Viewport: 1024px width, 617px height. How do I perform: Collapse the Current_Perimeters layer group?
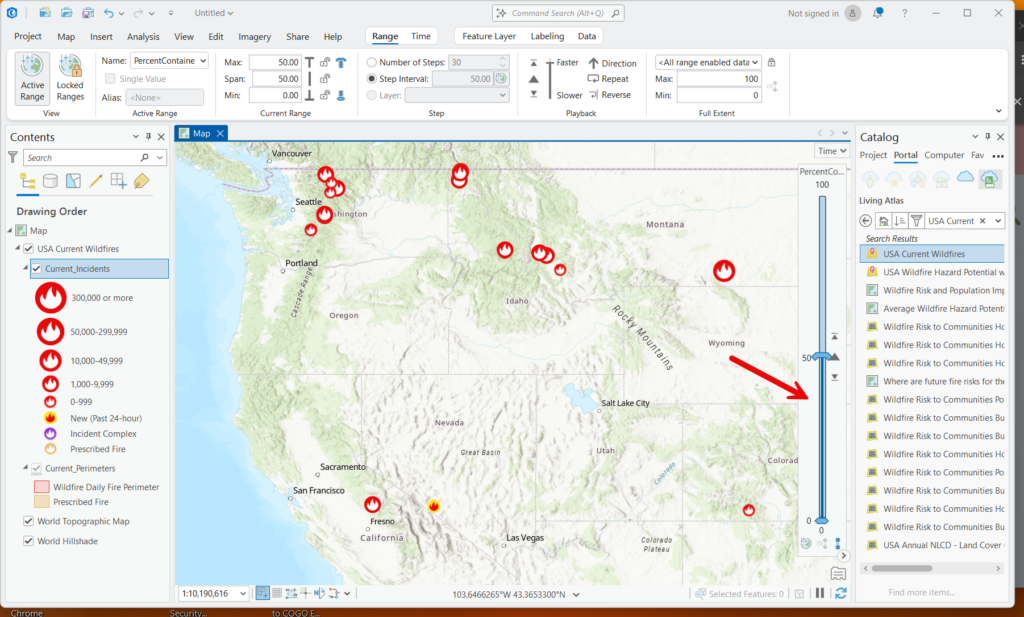coord(25,467)
